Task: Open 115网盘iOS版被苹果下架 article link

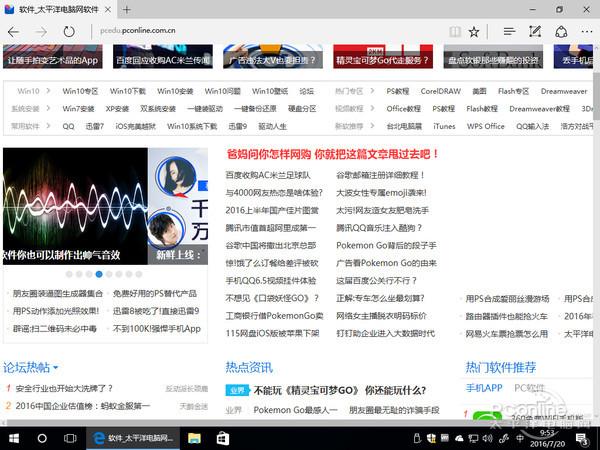Action: pos(272,333)
